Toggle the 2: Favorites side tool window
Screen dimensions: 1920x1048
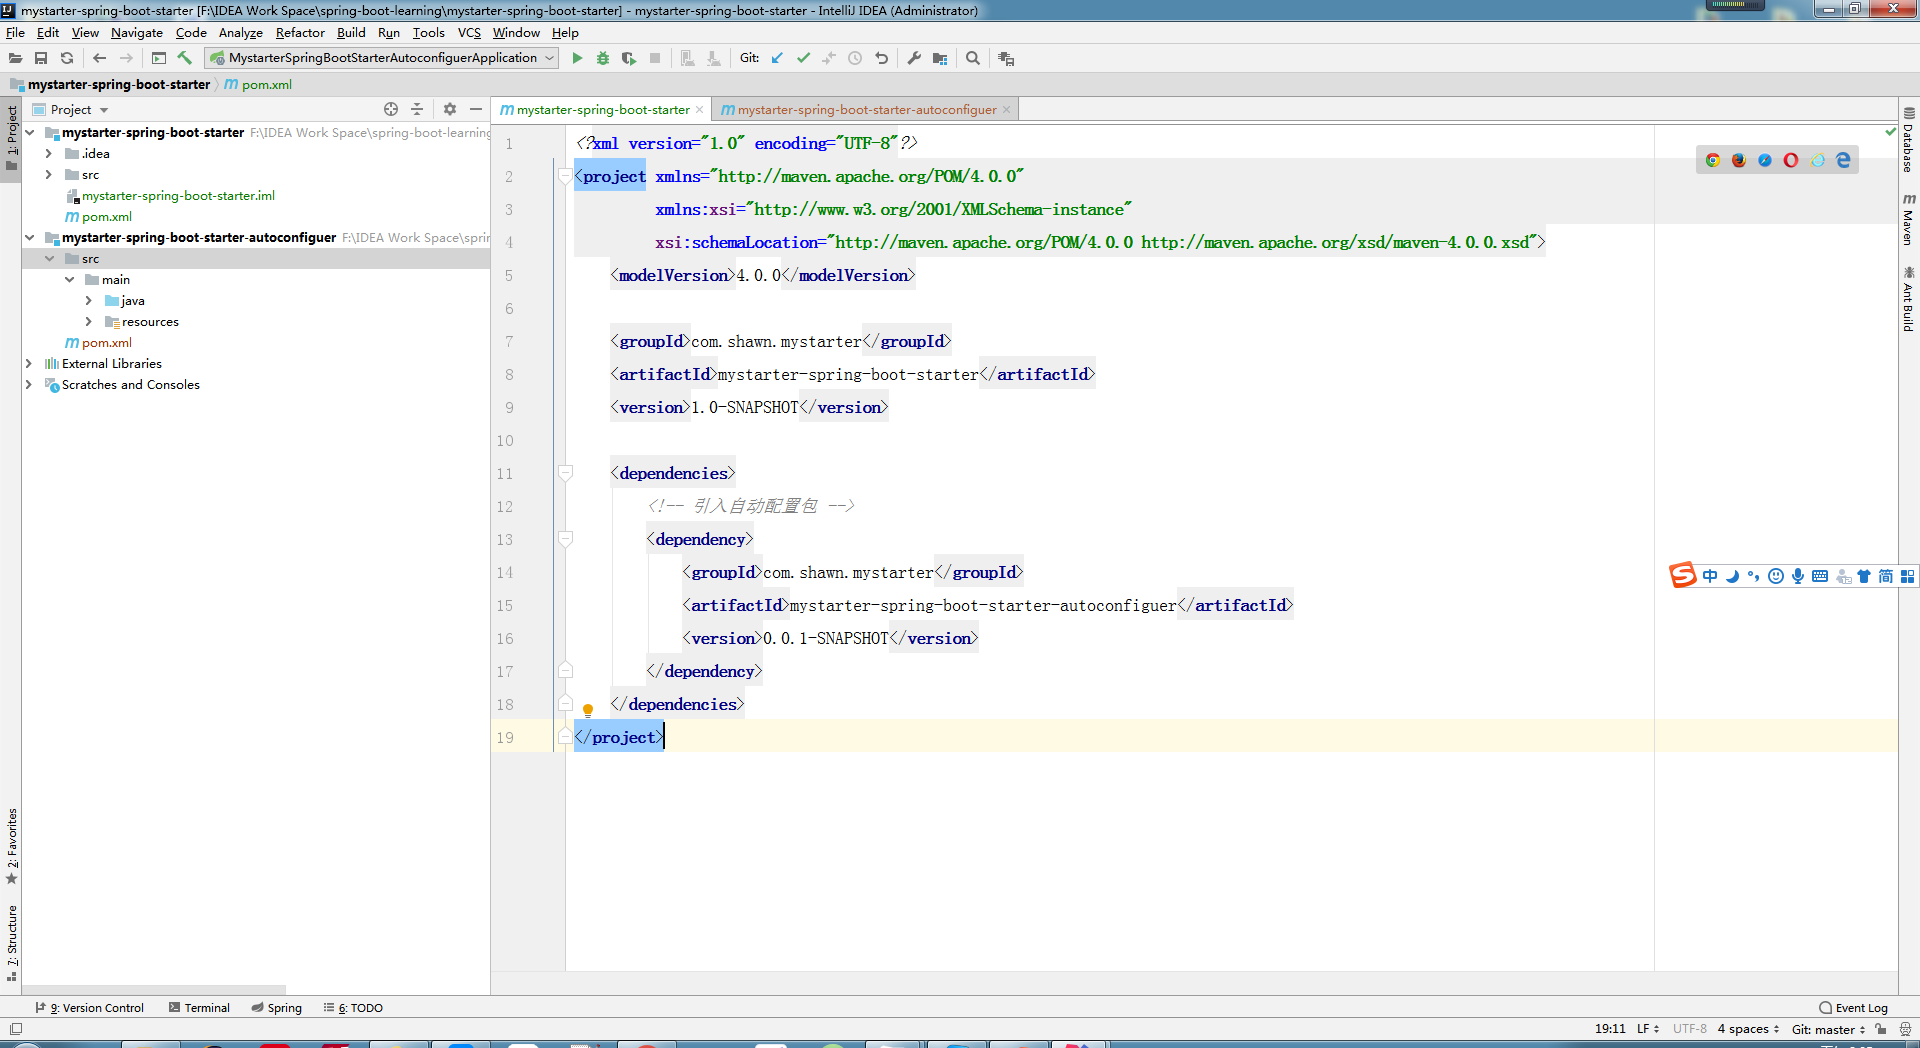(x=12, y=845)
